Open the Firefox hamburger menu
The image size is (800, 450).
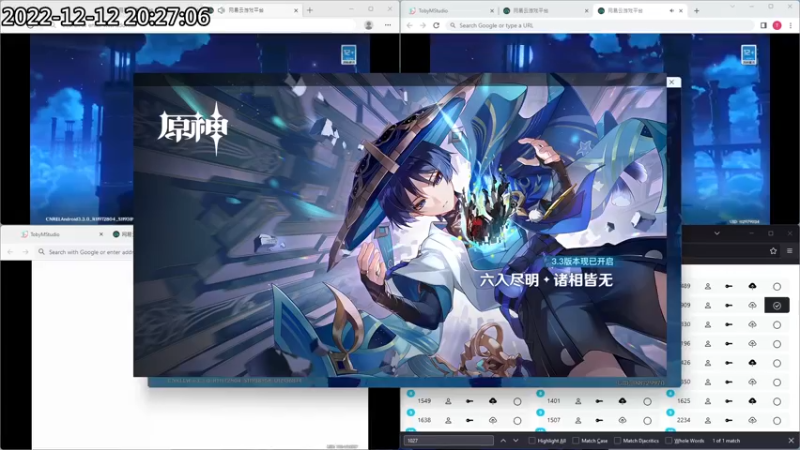[x=790, y=251]
